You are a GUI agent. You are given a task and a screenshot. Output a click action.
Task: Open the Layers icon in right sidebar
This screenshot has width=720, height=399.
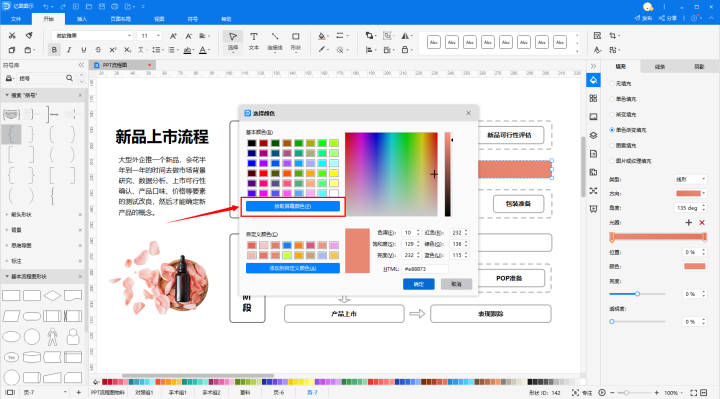593,135
